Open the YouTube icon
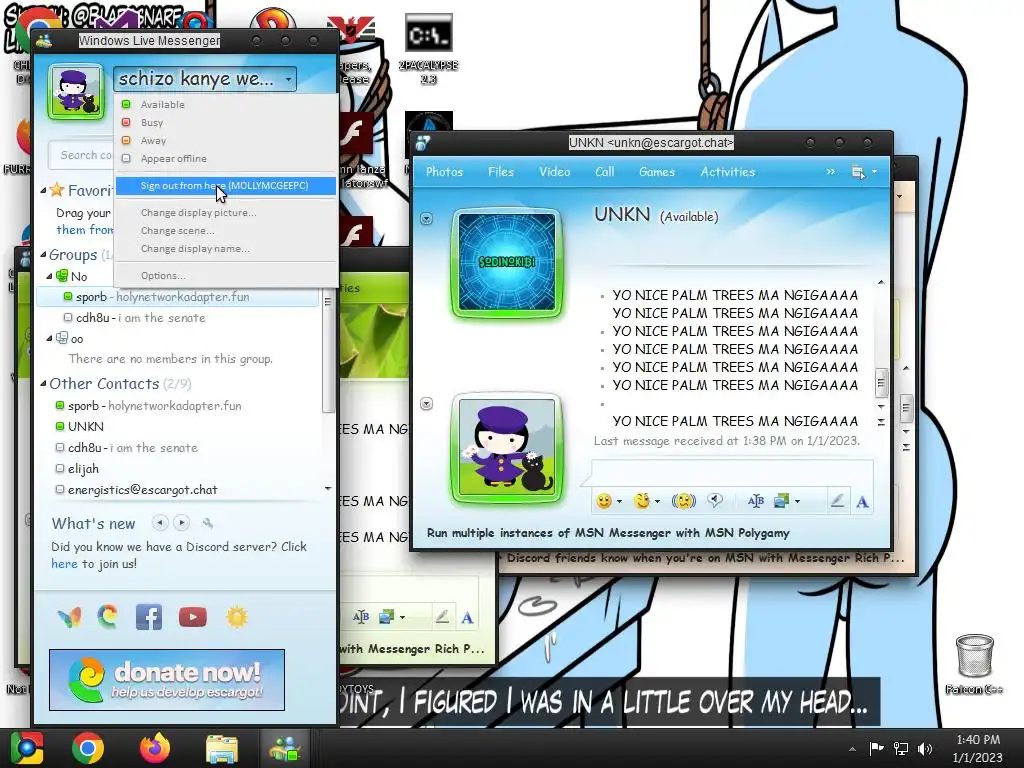Image resolution: width=1024 pixels, height=768 pixels. (x=193, y=617)
